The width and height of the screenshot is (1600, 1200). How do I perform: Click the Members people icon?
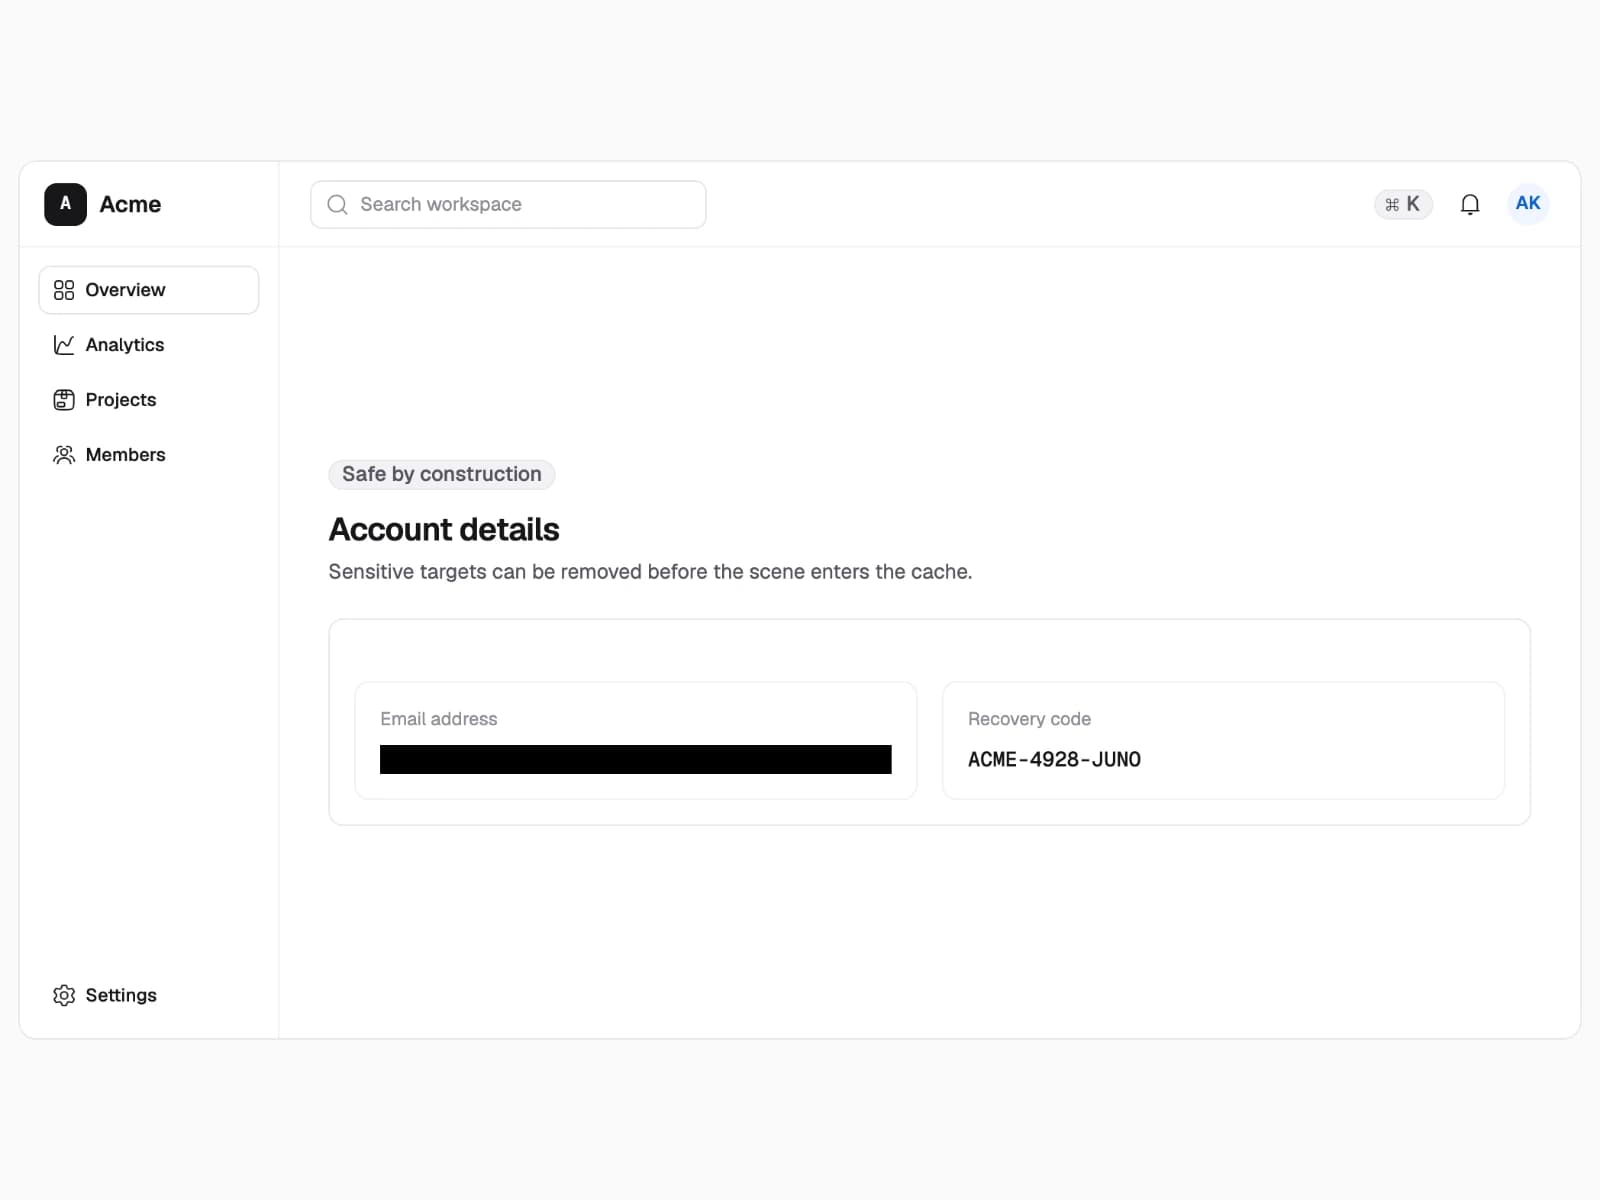click(64, 455)
